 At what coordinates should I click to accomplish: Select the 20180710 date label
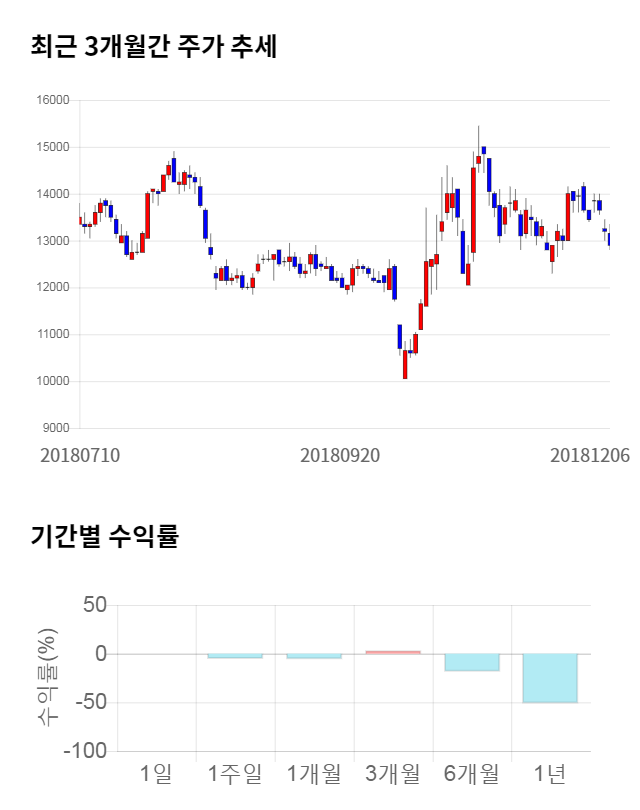point(79,454)
